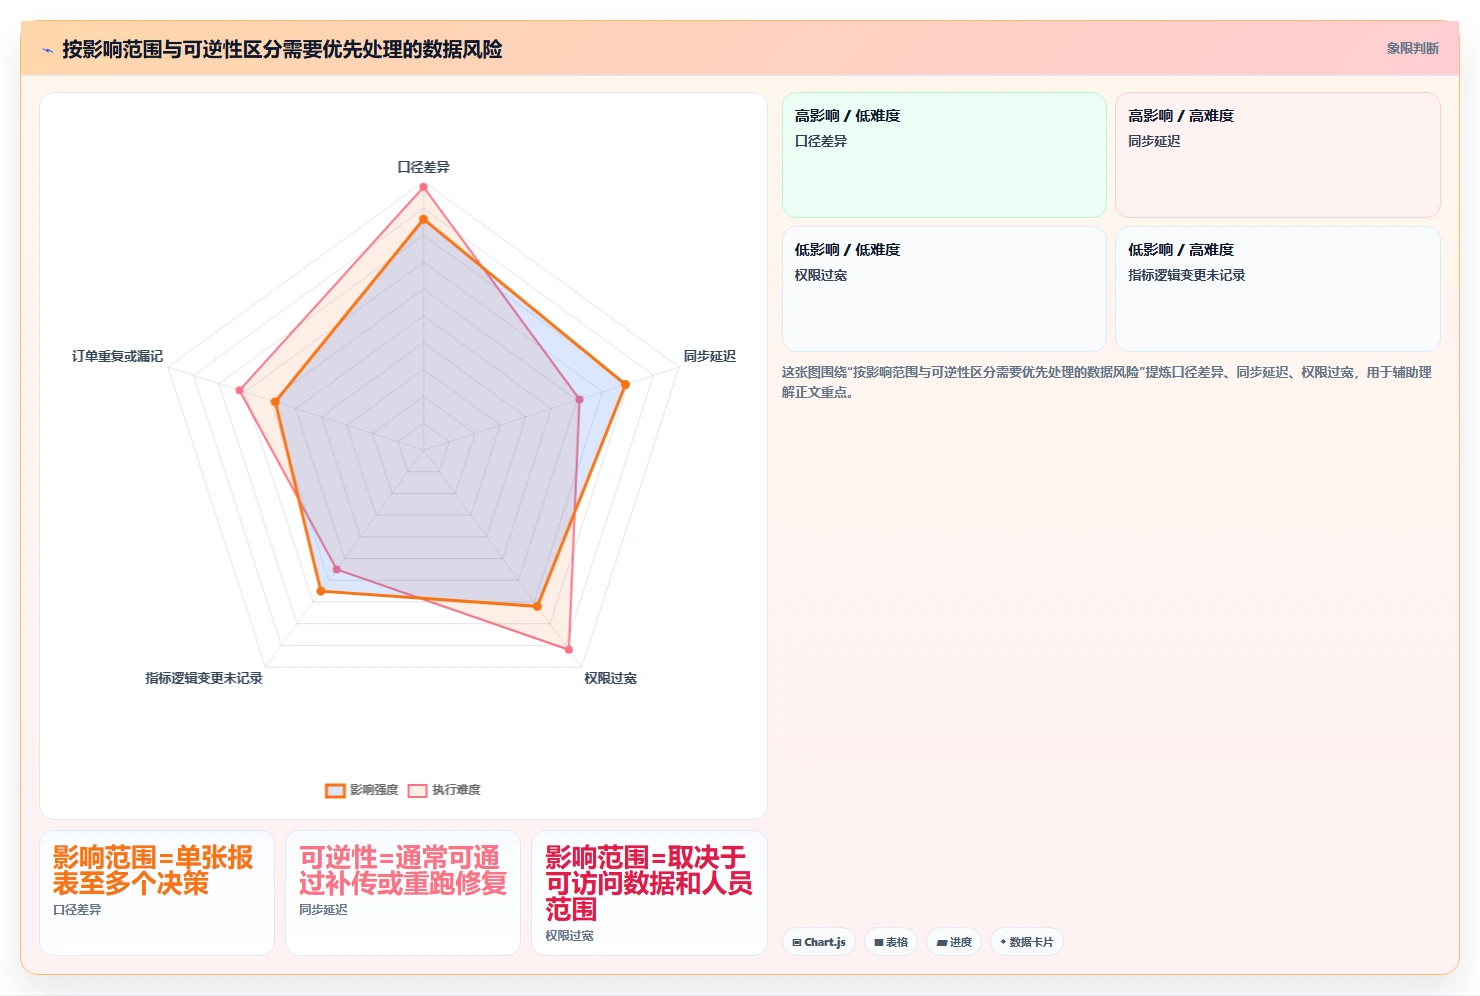Select the 权限过宽 axis label on the radar chart

pos(610,678)
